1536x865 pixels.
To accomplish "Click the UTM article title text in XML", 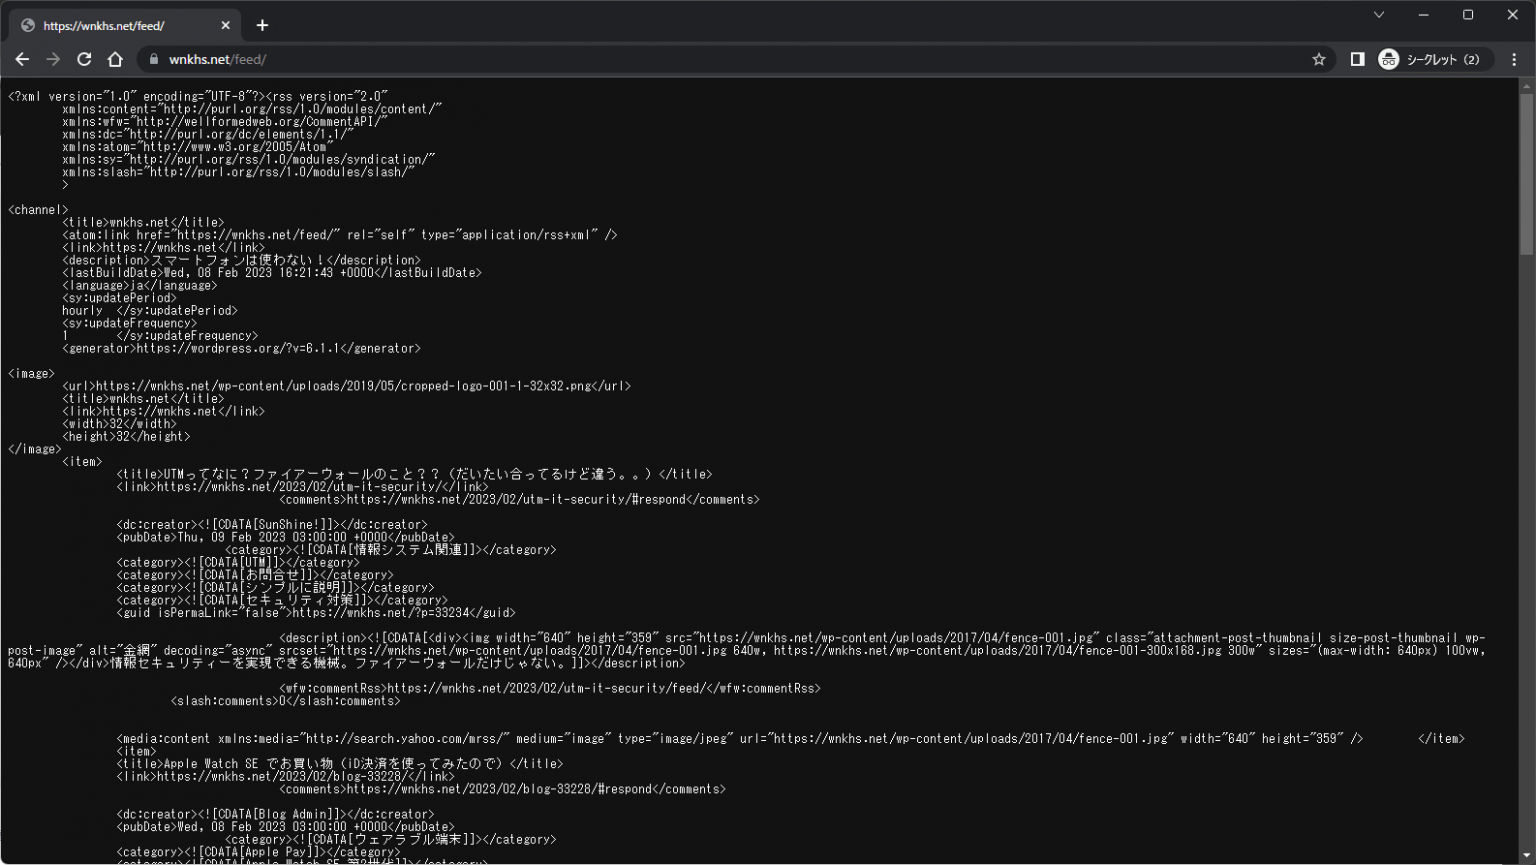I will tap(420, 473).
